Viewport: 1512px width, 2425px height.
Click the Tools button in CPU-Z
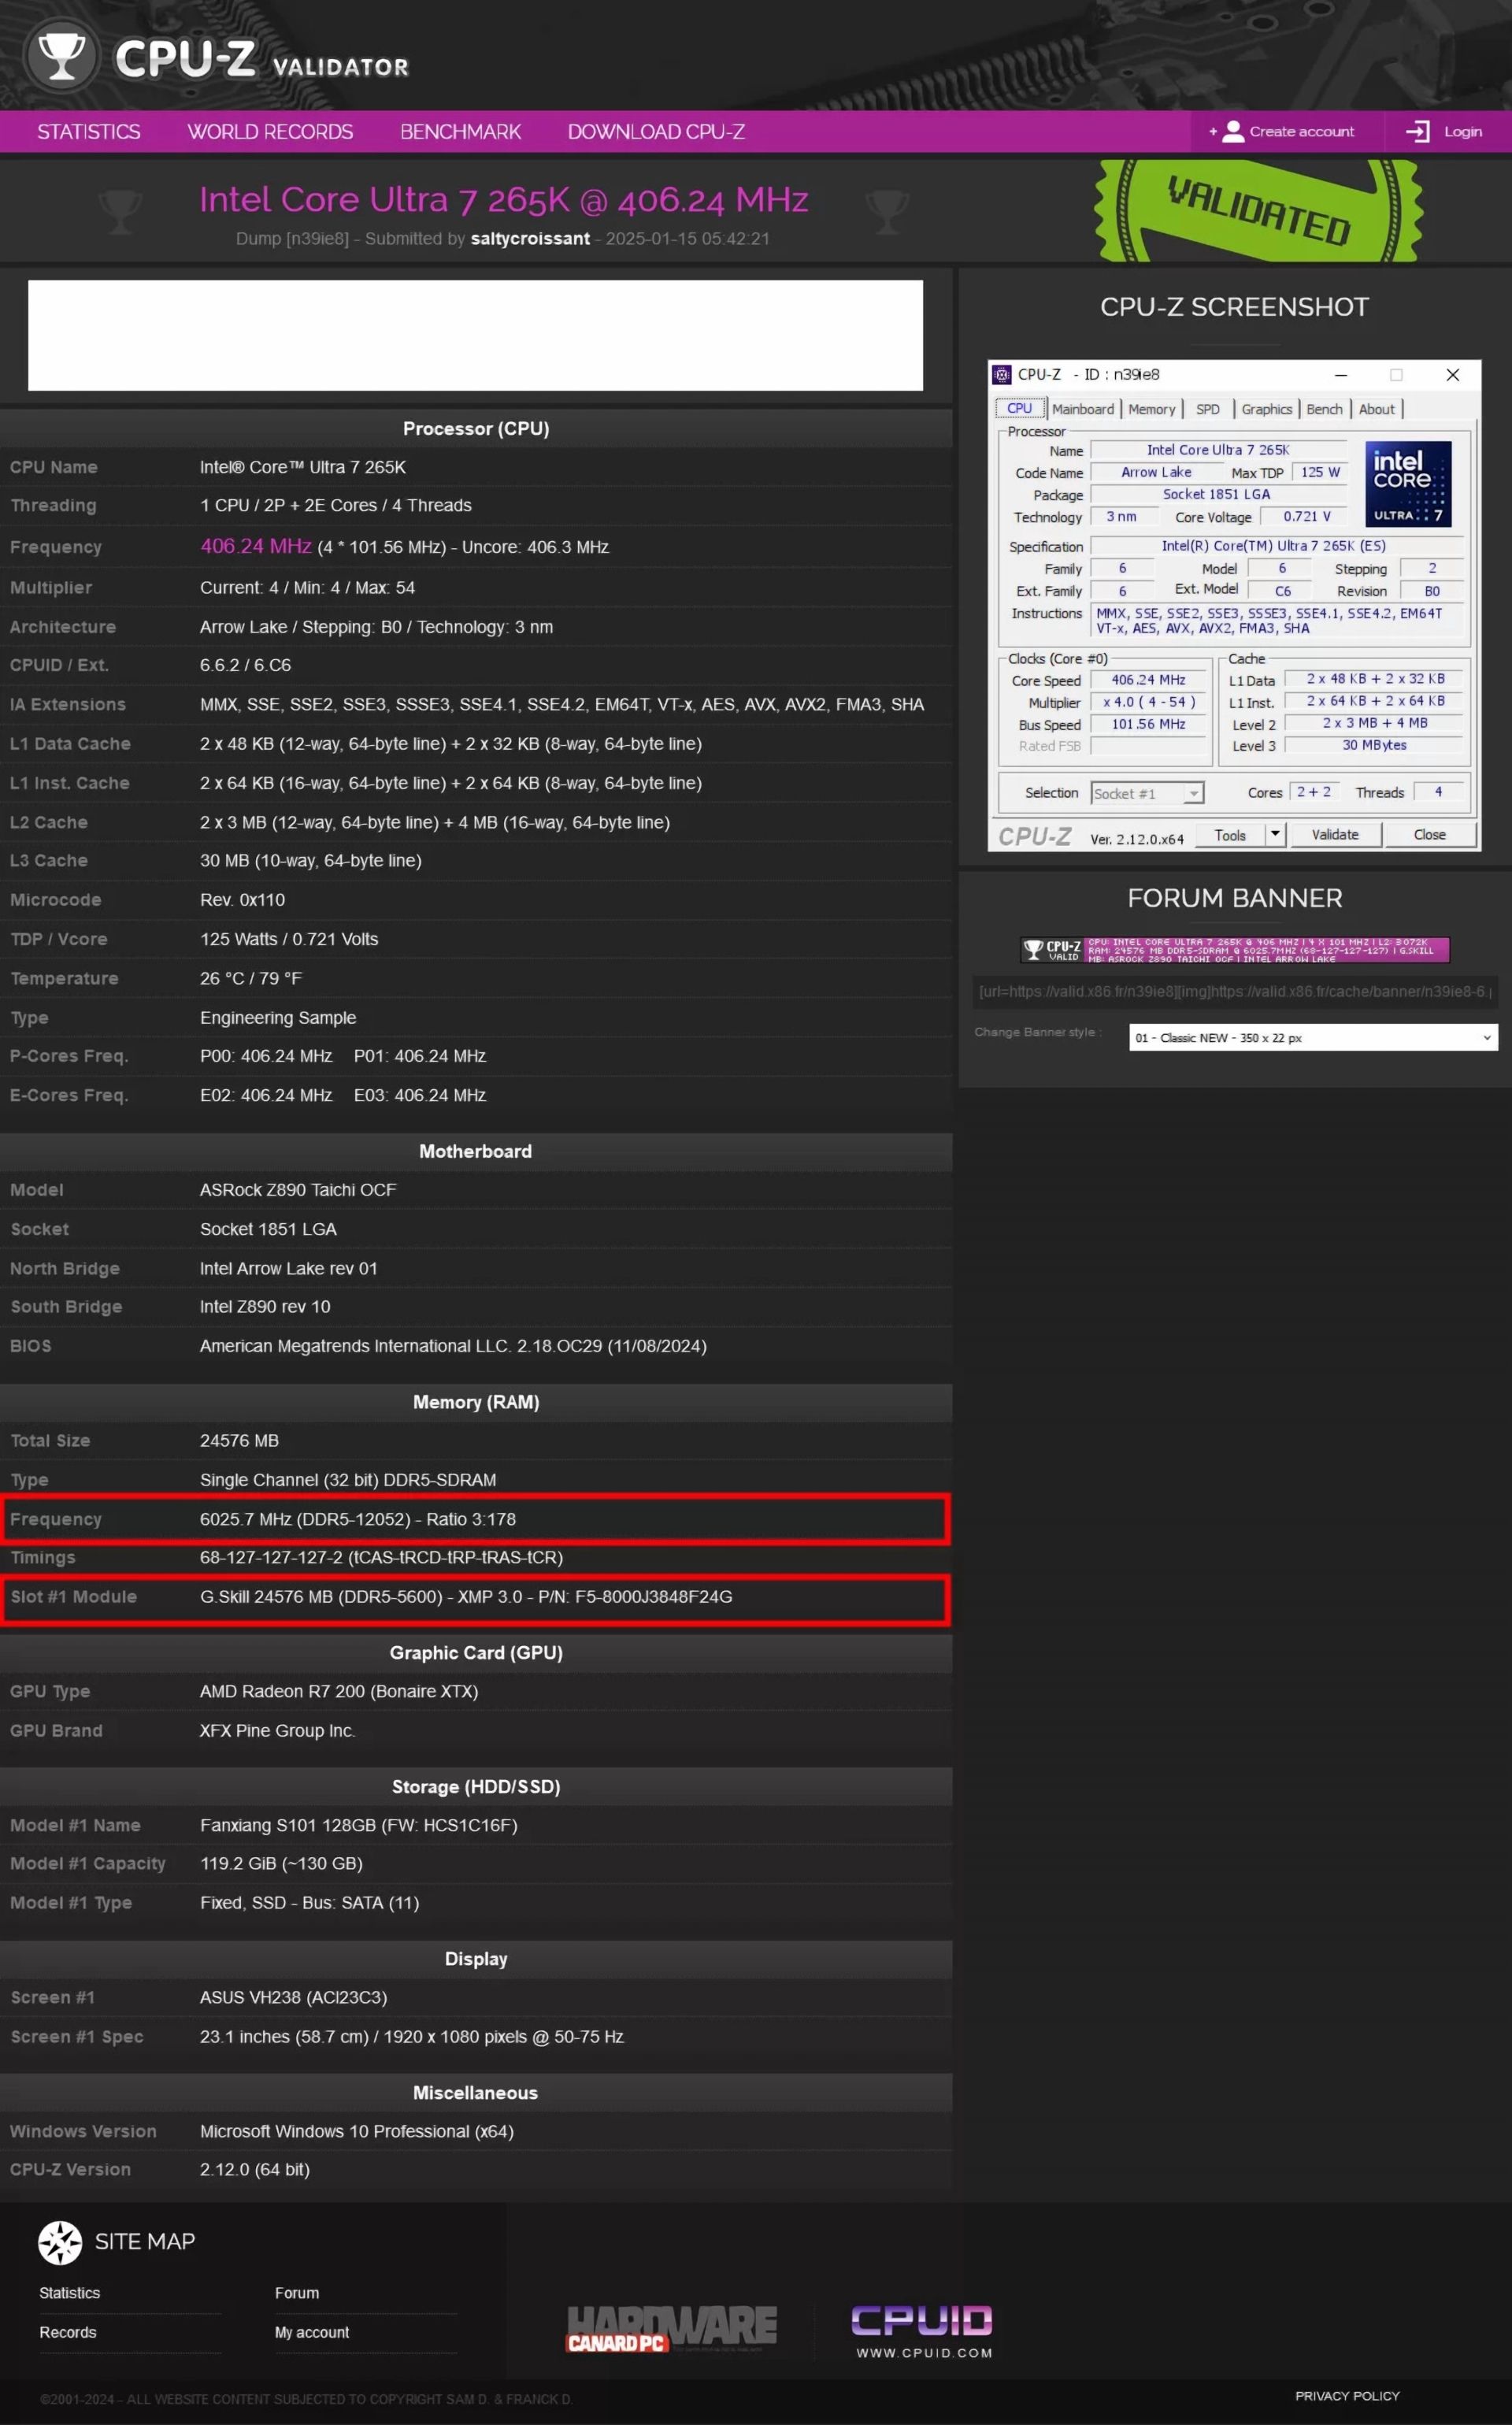click(1230, 835)
